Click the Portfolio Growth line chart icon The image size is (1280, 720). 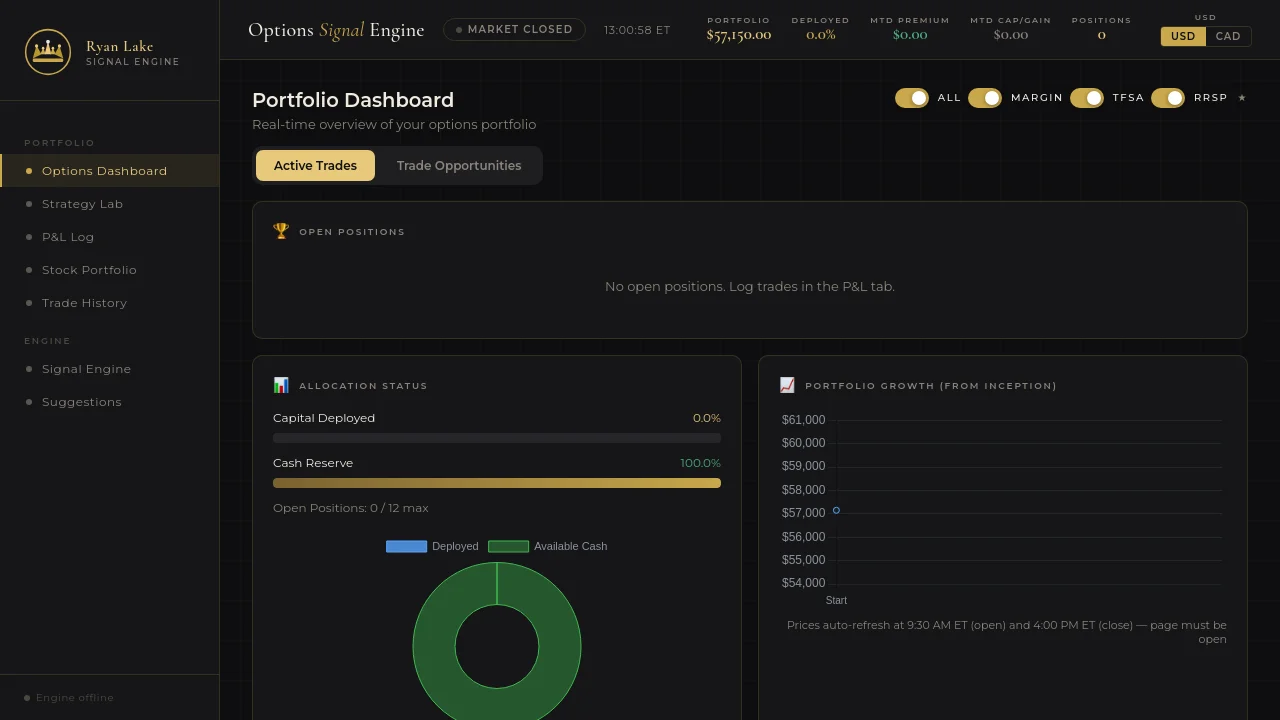click(787, 385)
